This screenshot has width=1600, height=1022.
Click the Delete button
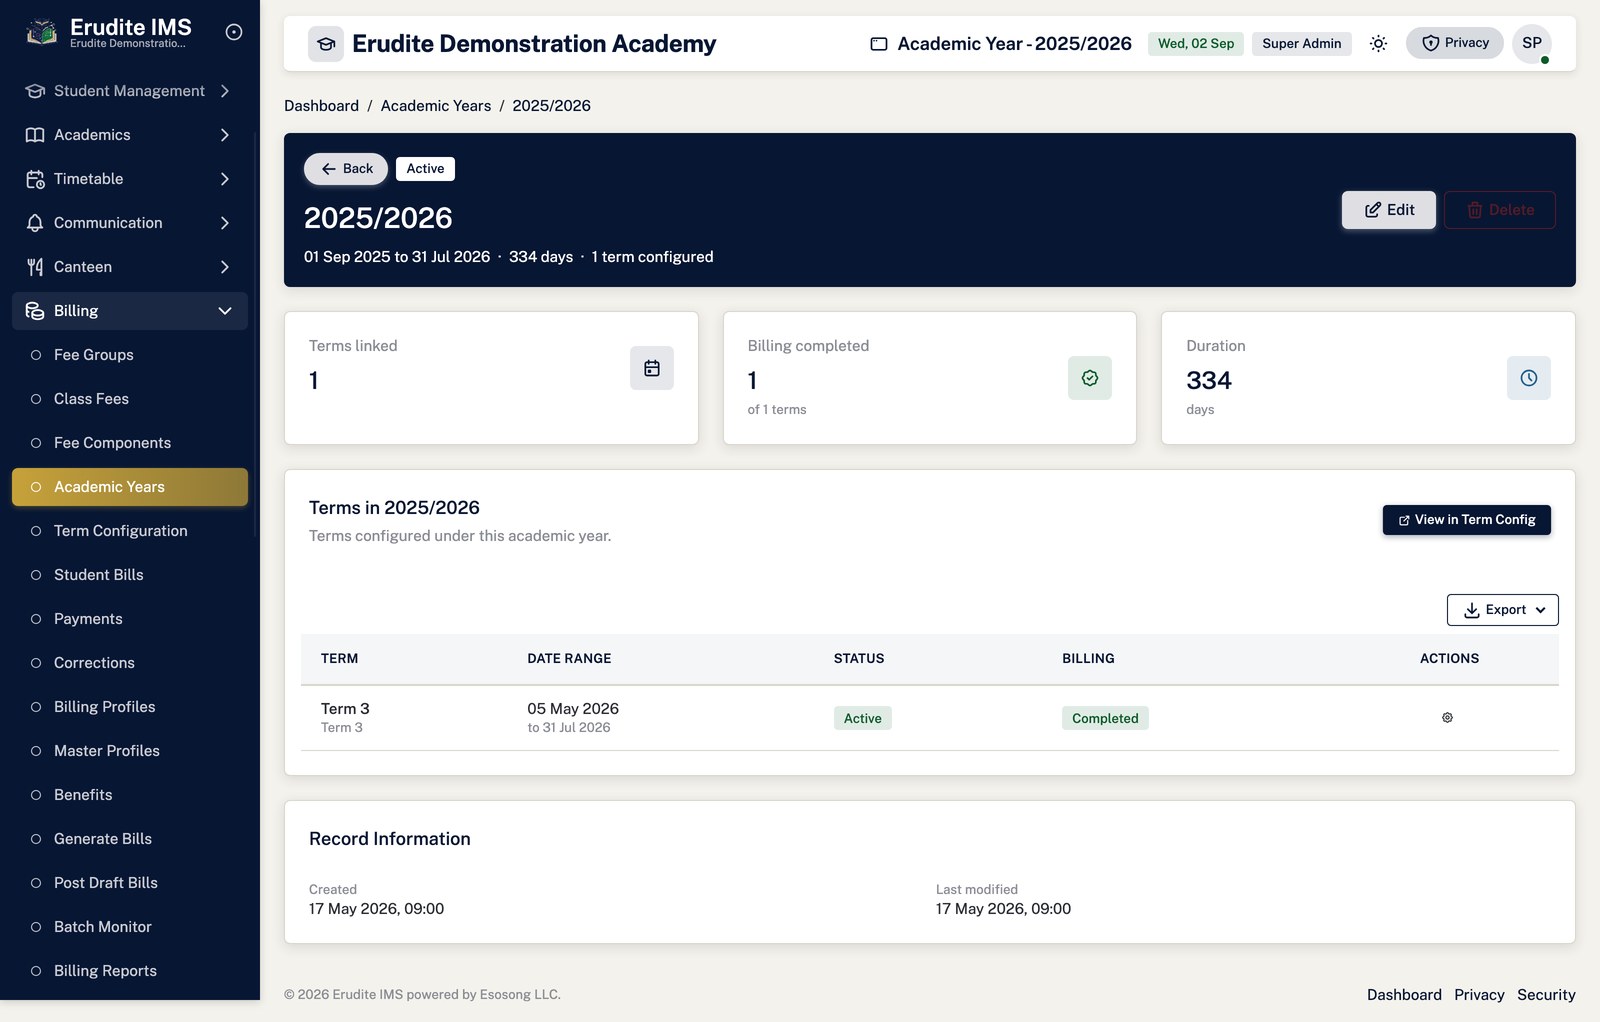tap(1500, 210)
